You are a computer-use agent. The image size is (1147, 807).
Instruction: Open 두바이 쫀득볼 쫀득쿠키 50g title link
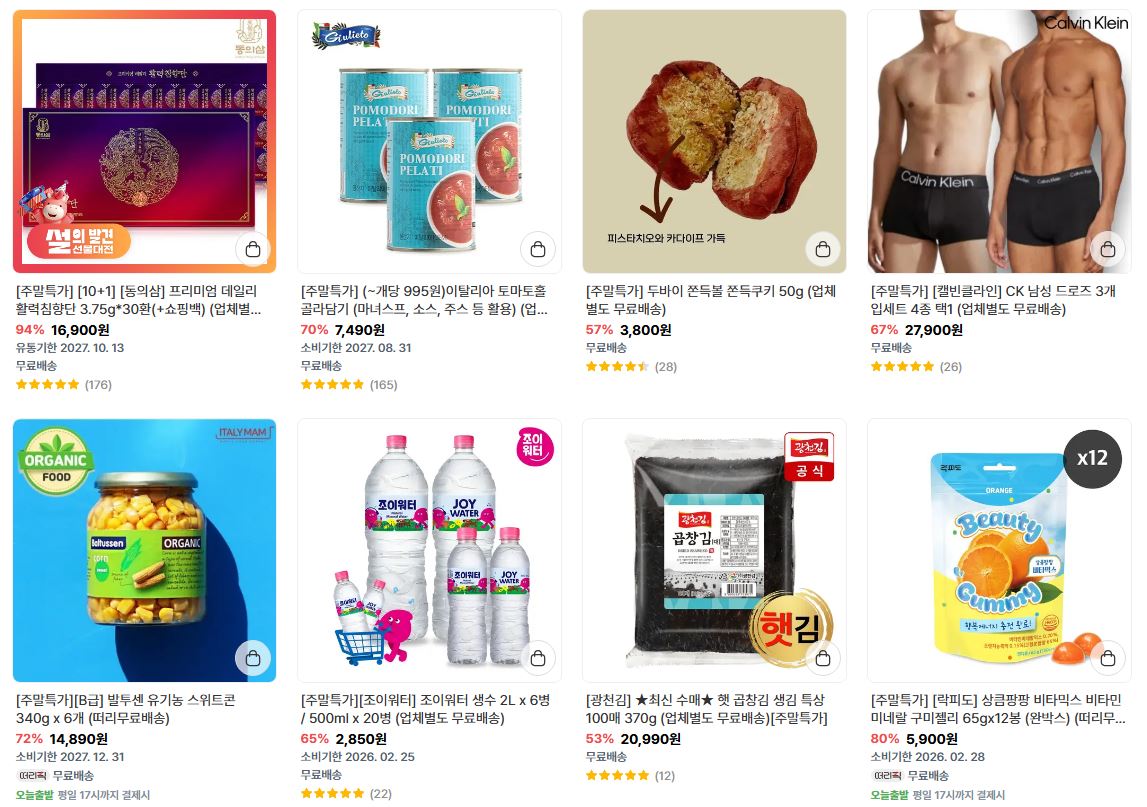pyautogui.click(x=710, y=300)
